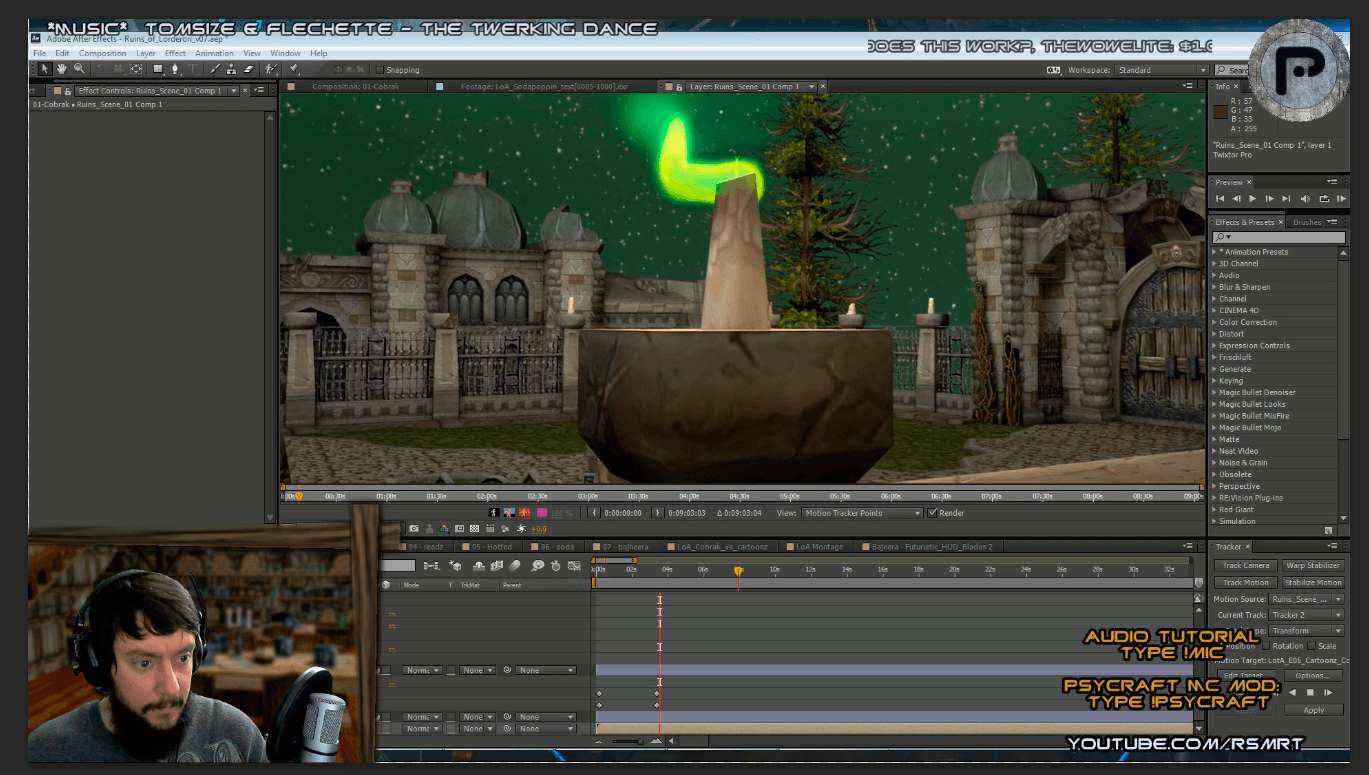Stop tracker analysis with the square button

1310,692
